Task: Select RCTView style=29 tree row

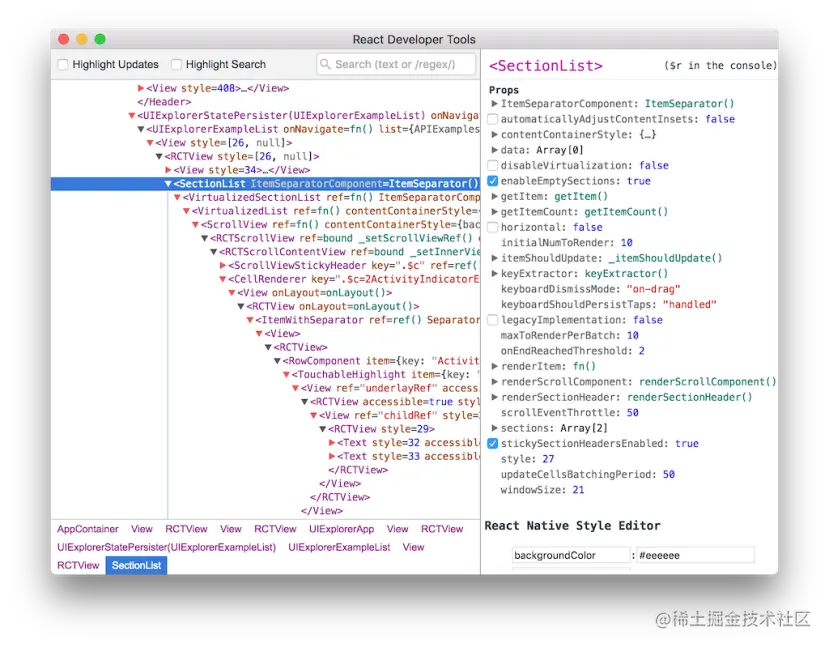Action: (x=265, y=429)
